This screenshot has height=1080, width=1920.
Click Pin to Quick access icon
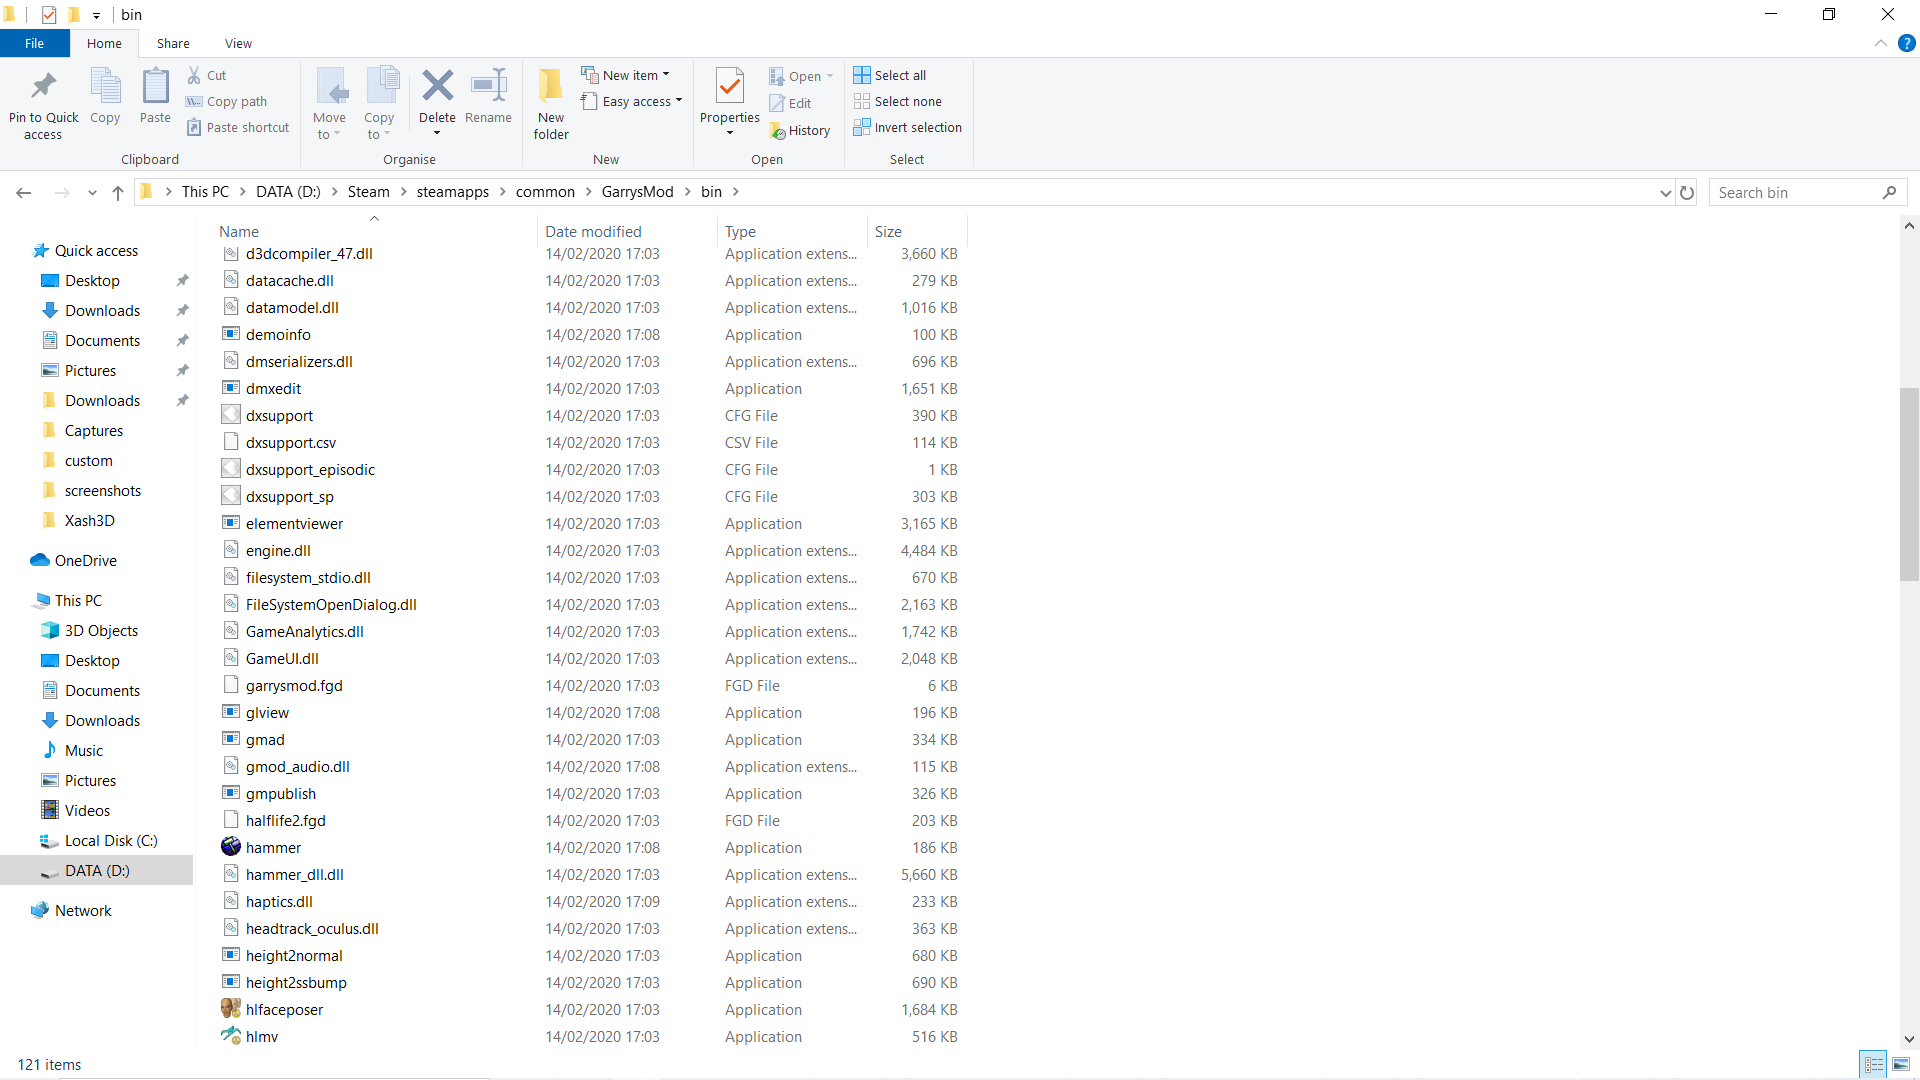coord(43,87)
